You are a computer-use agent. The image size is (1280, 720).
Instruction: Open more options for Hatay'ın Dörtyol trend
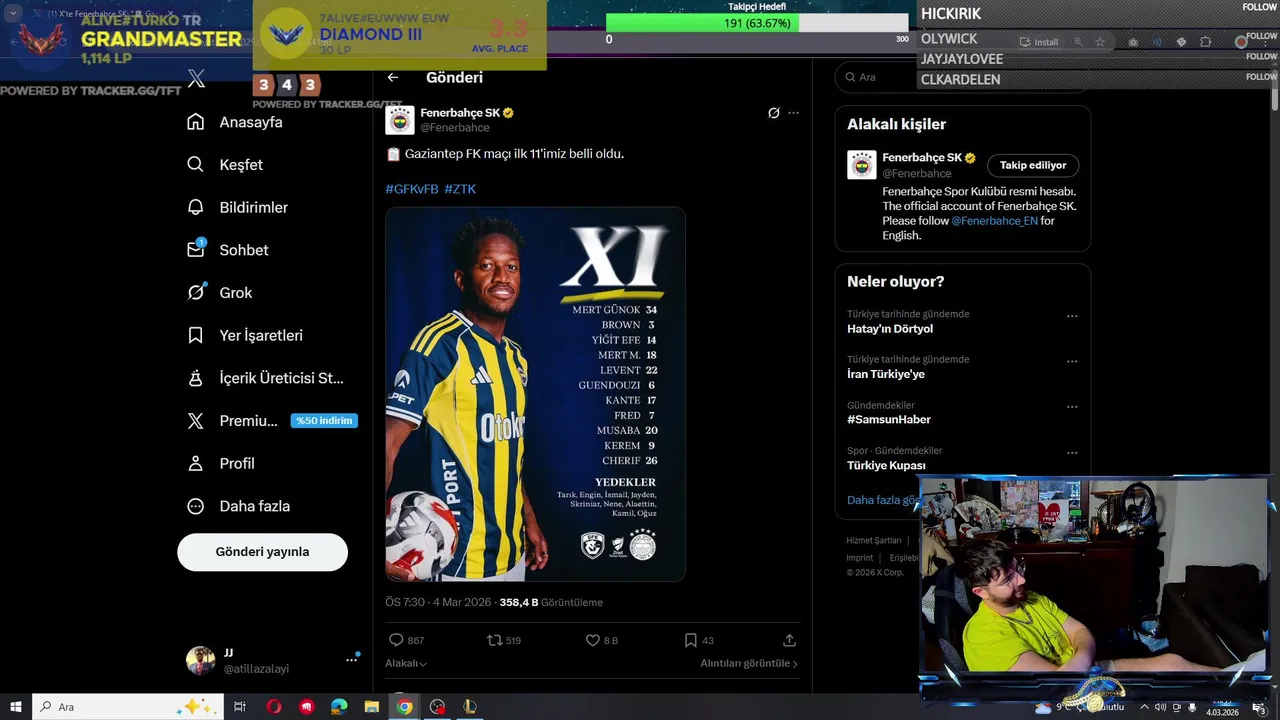tap(1072, 316)
